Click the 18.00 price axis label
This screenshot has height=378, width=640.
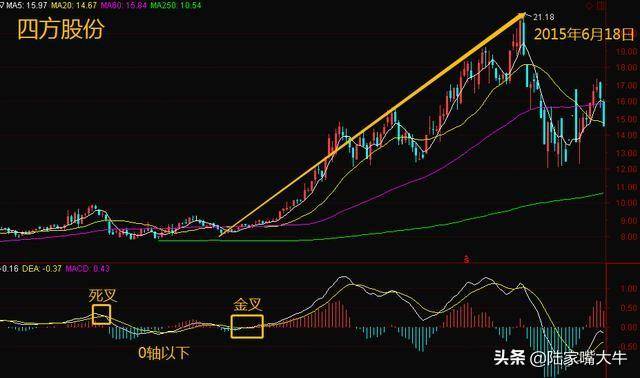[627, 68]
